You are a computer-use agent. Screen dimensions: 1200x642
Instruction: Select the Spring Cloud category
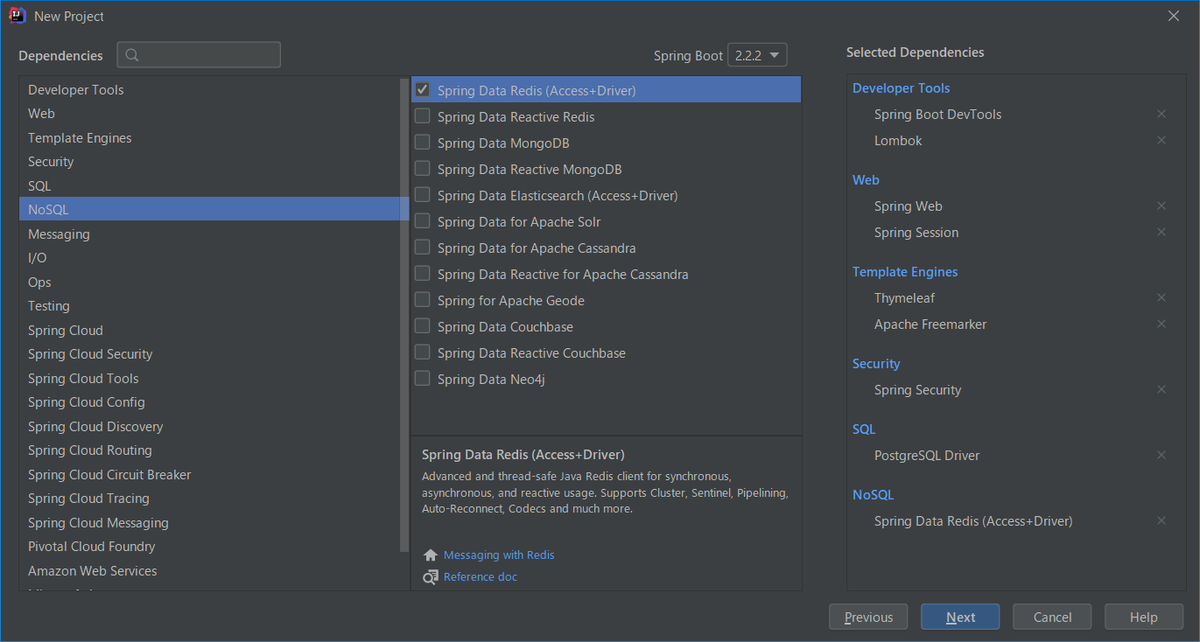(209, 330)
